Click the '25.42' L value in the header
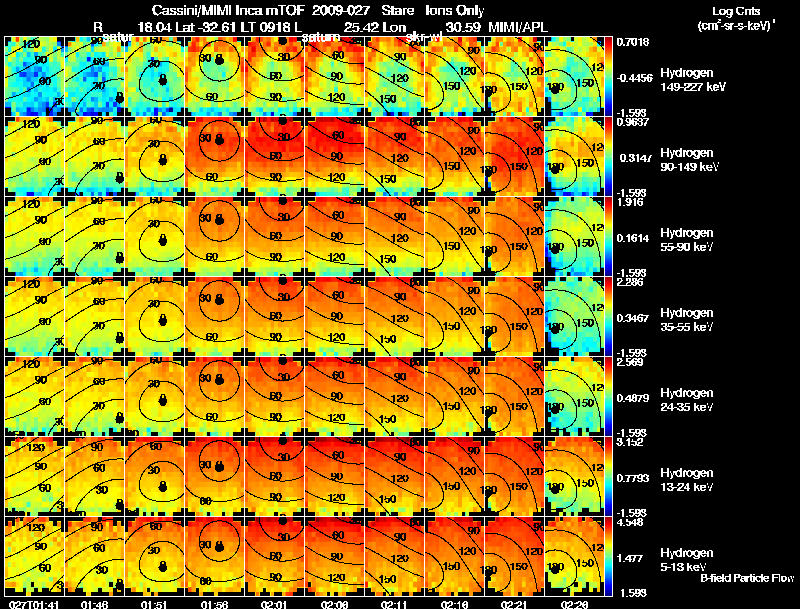The height and width of the screenshot is (609, 800). tap(361, 27)
